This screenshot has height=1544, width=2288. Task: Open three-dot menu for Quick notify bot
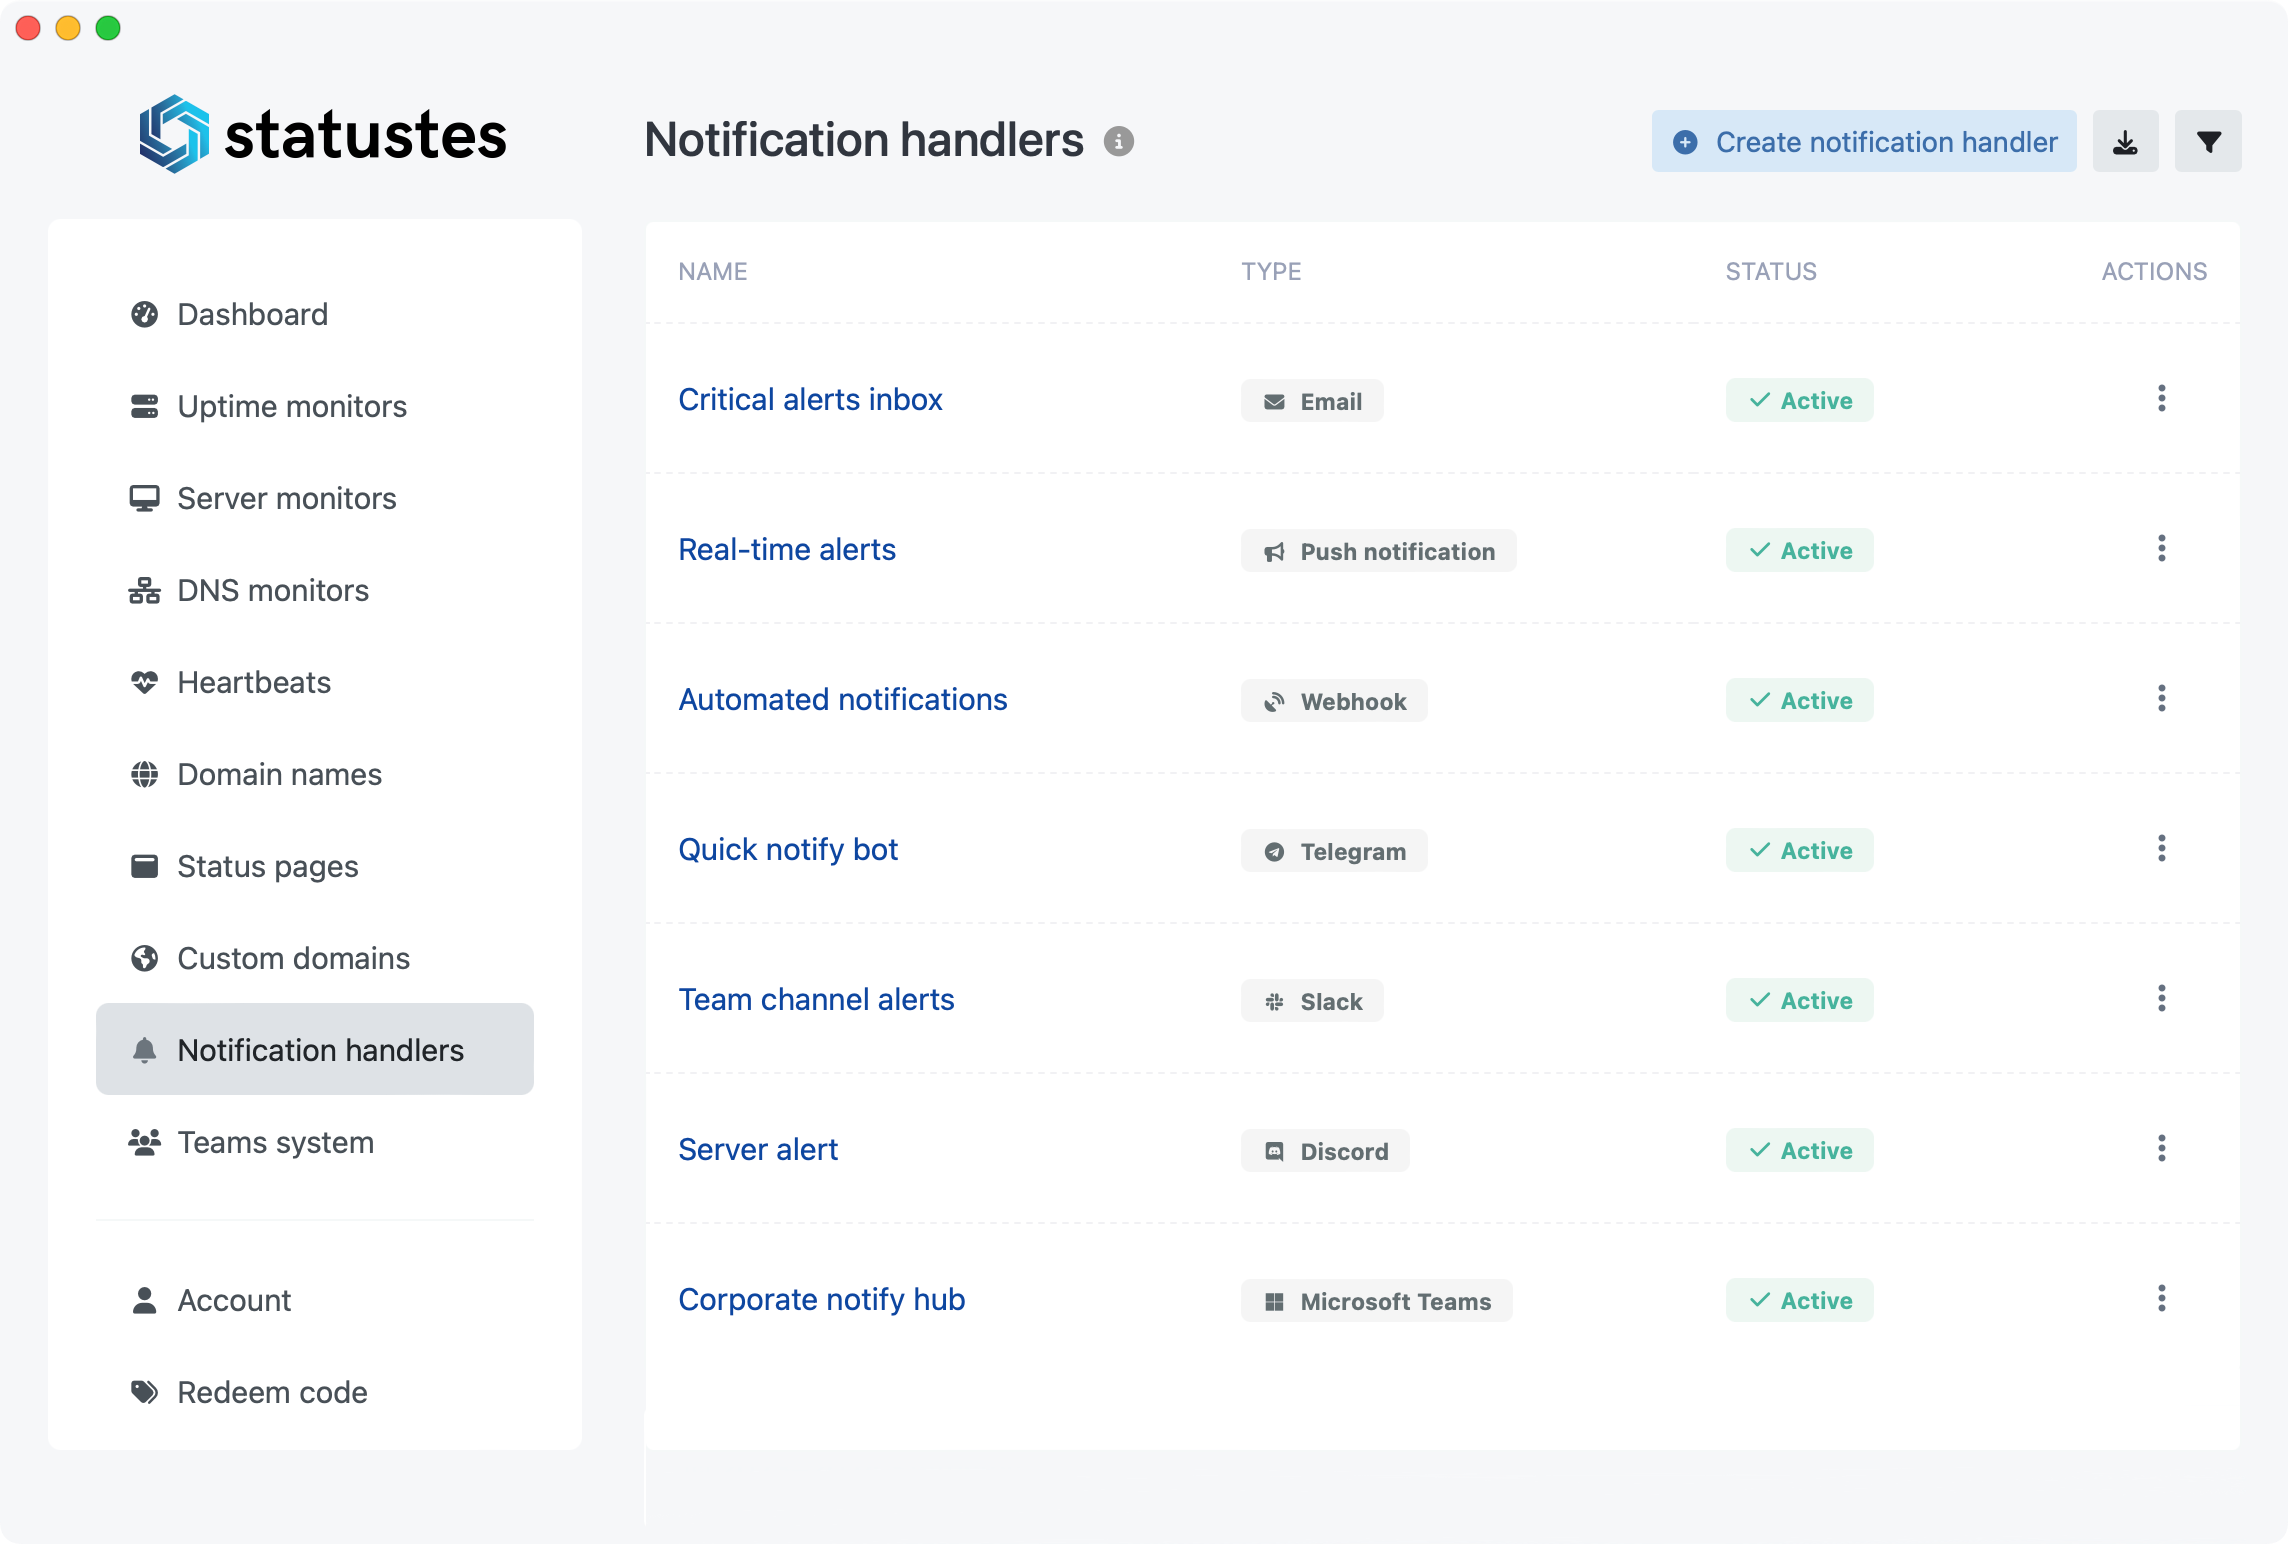(x=2161, y=849)
